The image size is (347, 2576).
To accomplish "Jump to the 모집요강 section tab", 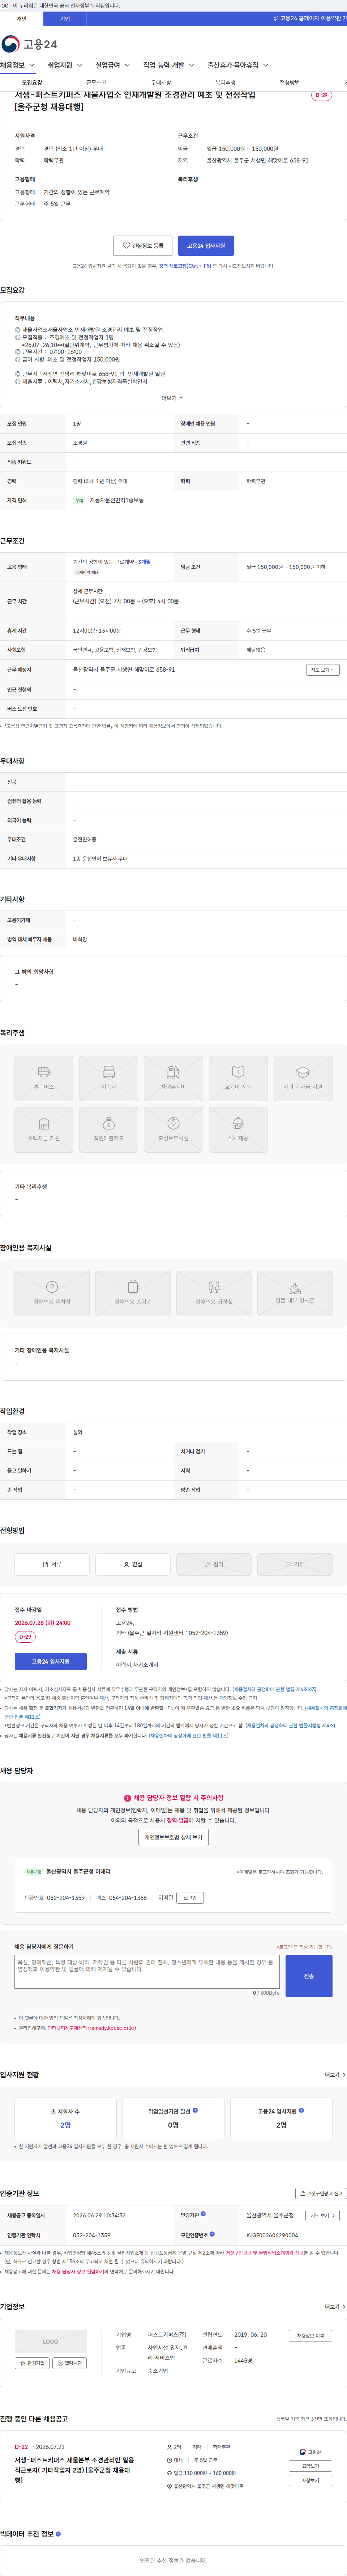I will [32, 83].
